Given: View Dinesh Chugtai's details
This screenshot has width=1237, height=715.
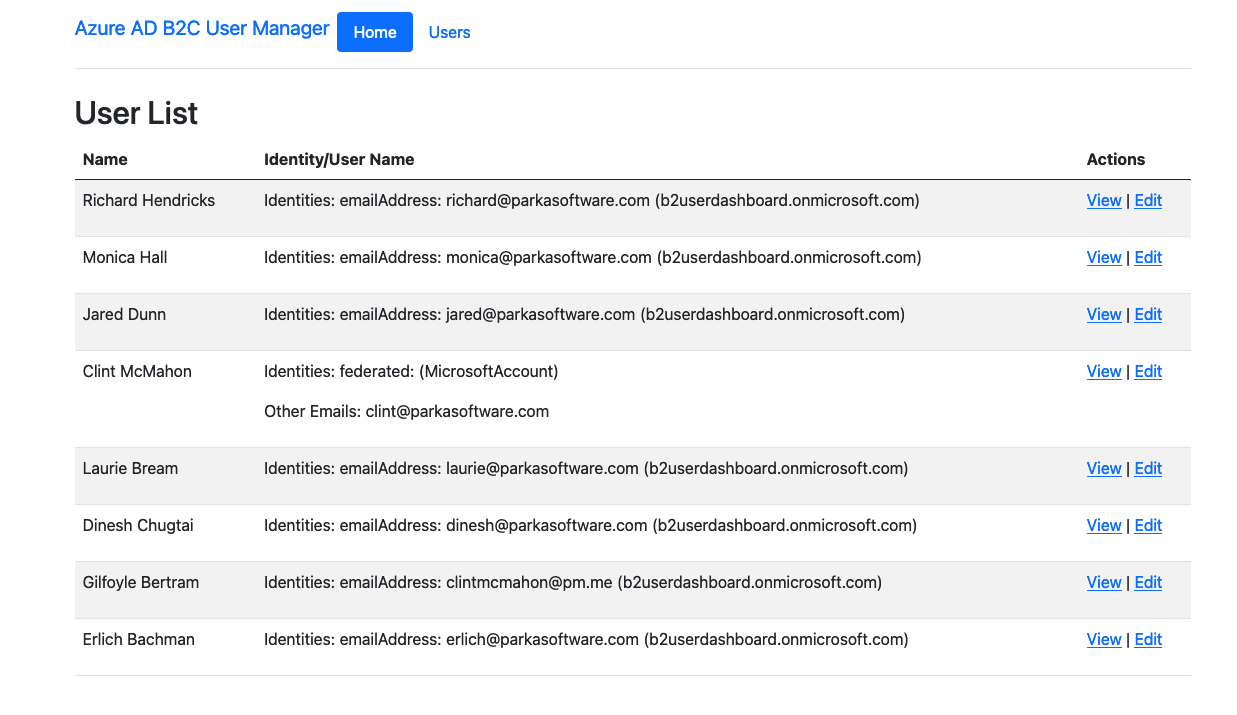Looking at the screenshot, I should [x=1104, y=525].
